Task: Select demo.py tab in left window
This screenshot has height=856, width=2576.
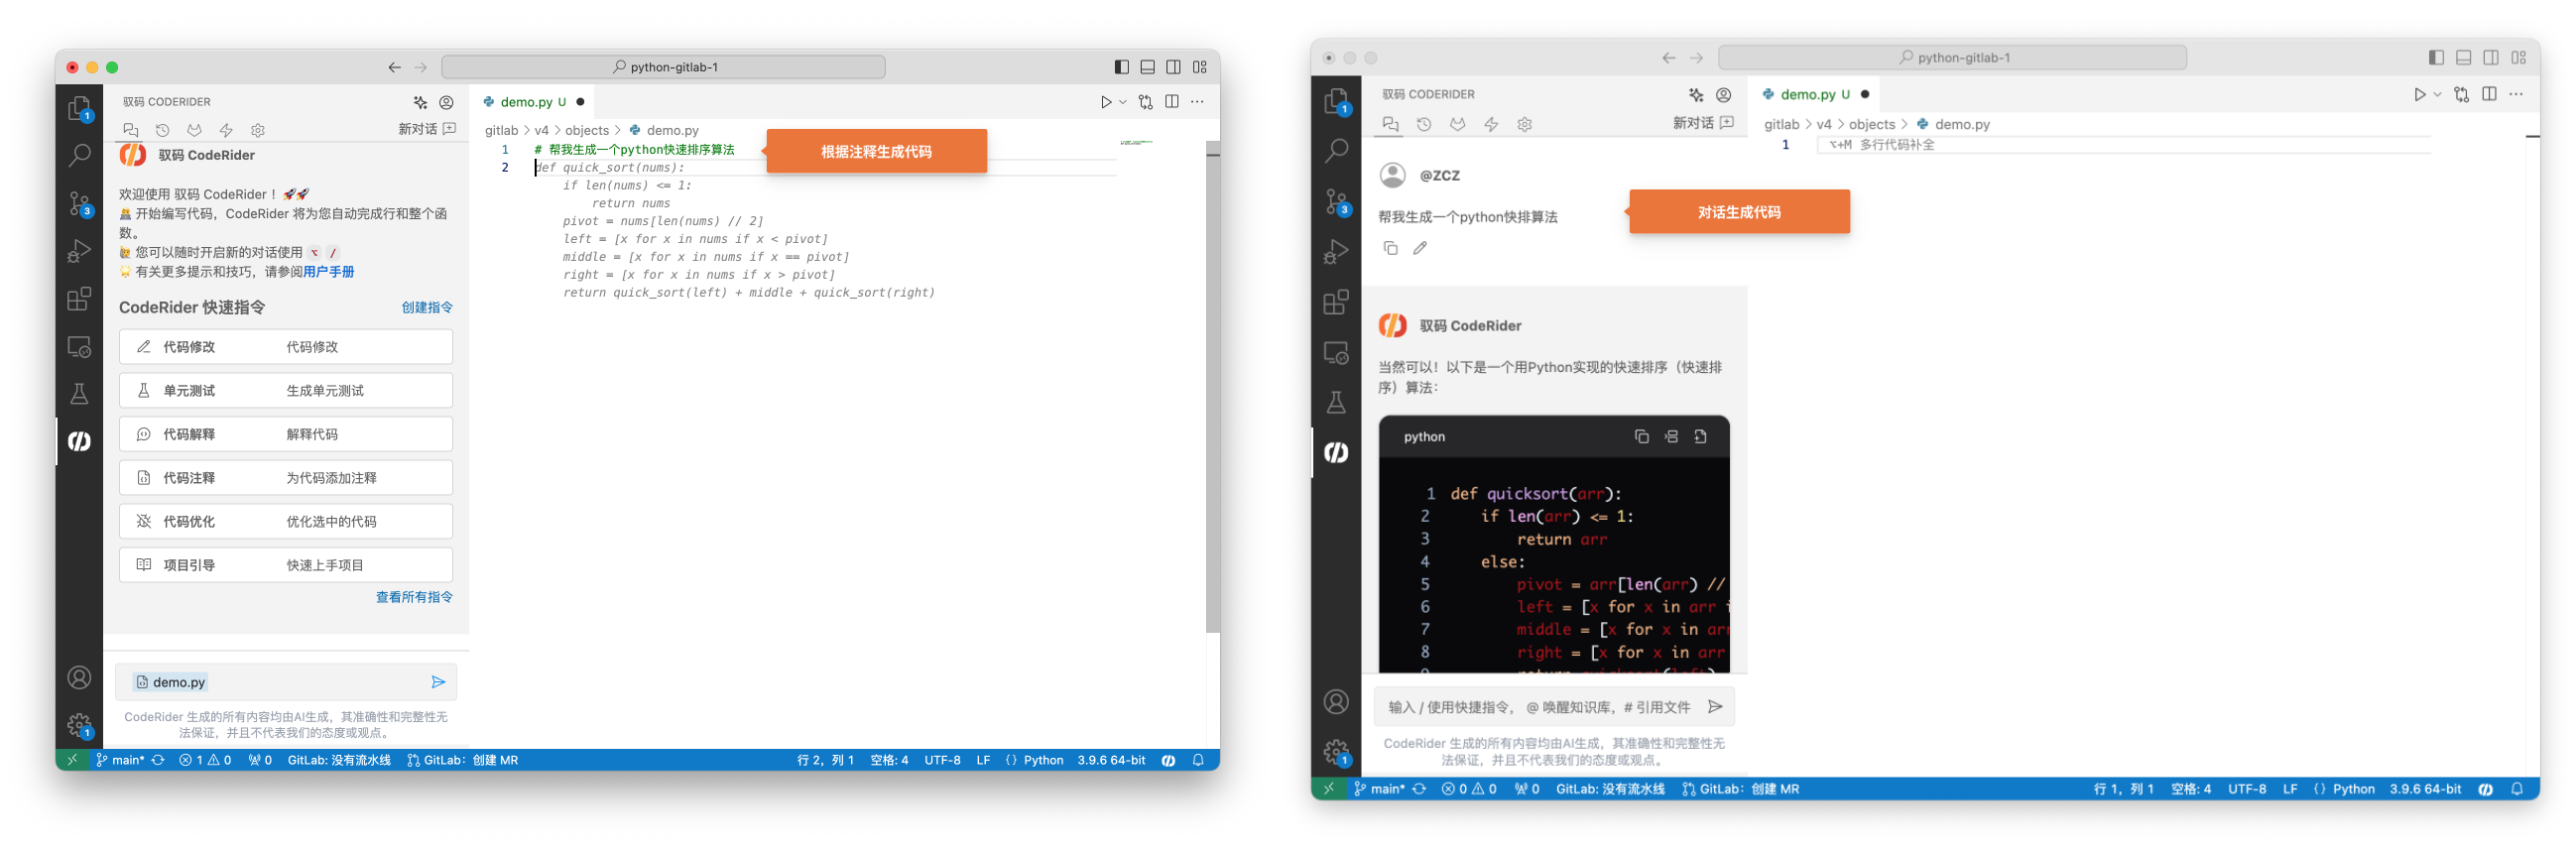Action: pyautogui.click(x=533, y=102)
